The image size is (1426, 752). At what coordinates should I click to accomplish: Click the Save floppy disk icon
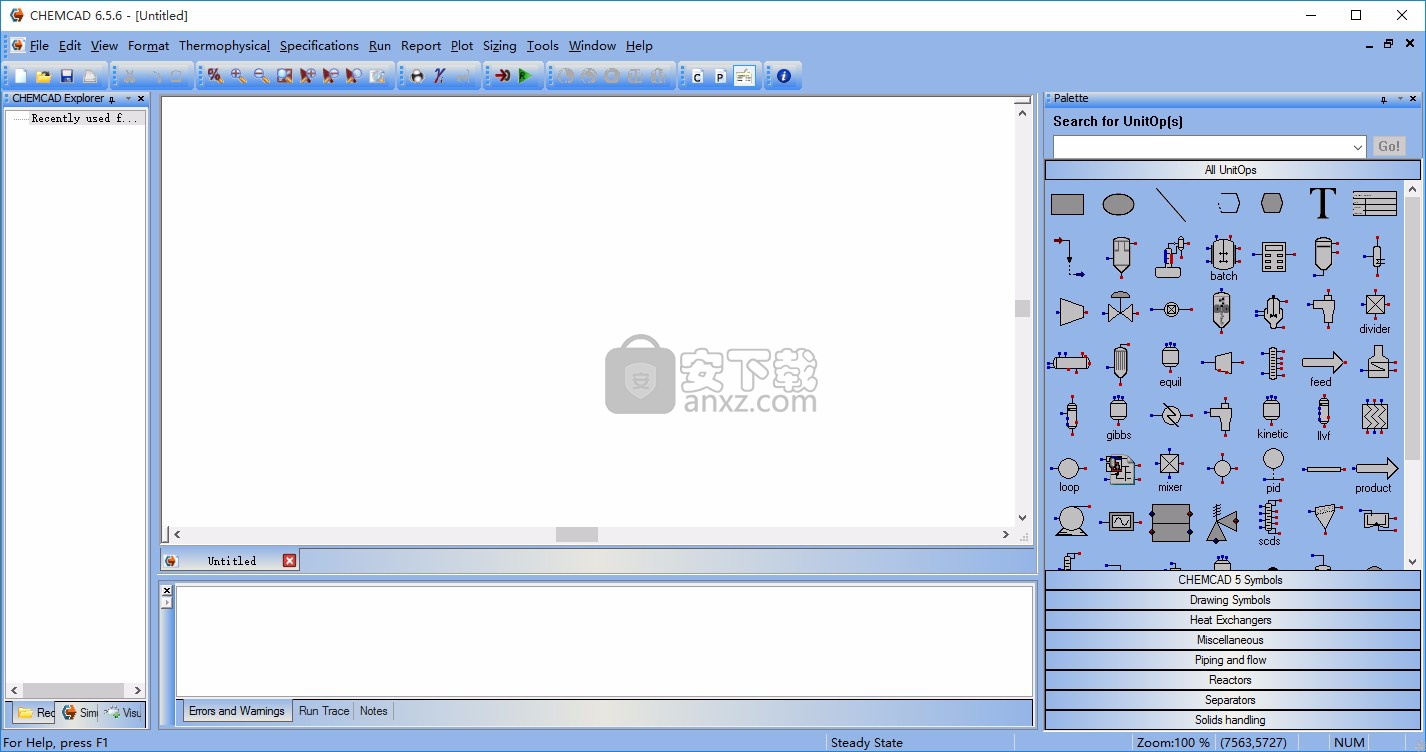[67, 76]
